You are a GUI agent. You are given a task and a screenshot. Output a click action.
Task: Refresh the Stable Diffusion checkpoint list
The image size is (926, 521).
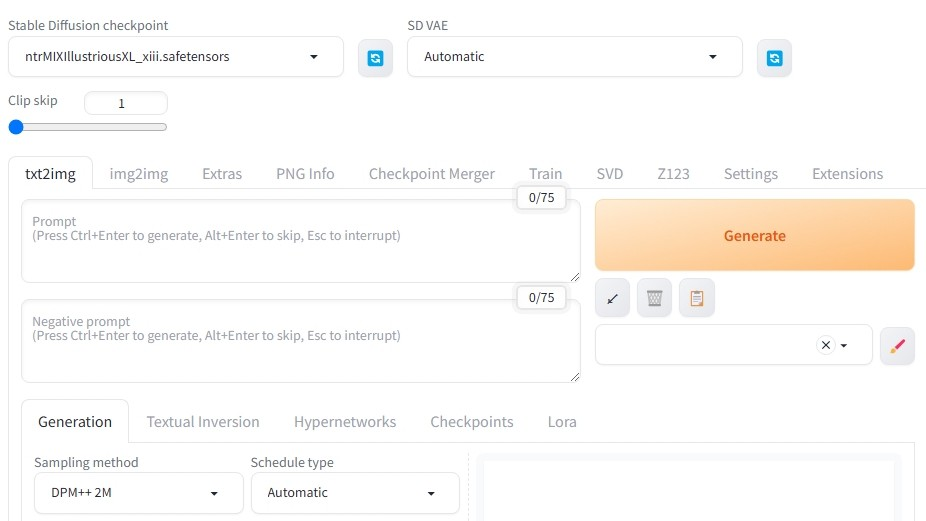pos(376,58)
